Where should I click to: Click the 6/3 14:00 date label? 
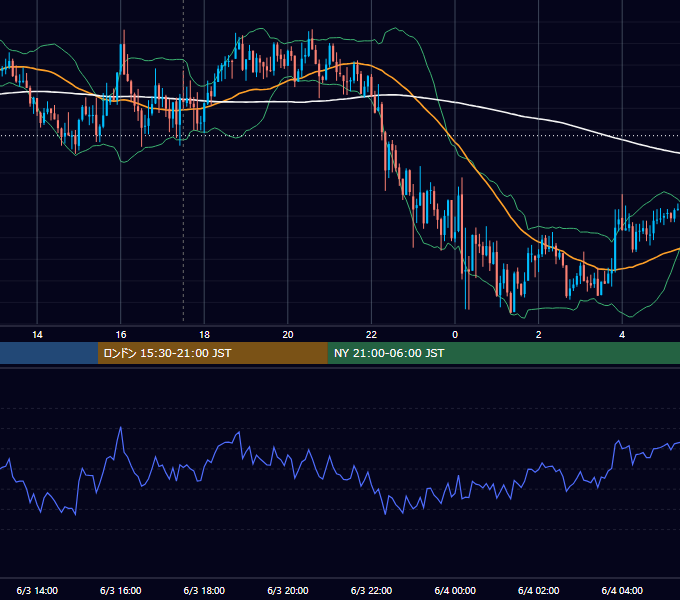pyautogui.click(x=37, y=590)
